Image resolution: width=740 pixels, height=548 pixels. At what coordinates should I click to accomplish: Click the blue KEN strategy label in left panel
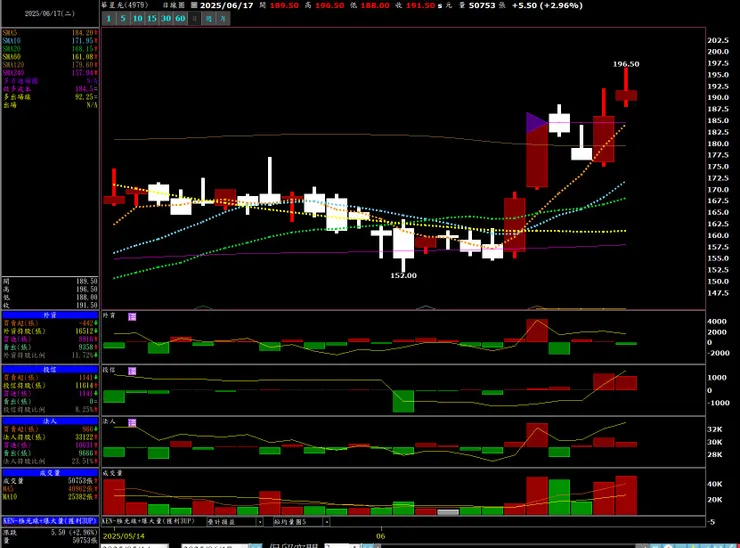tap(50, 521)
